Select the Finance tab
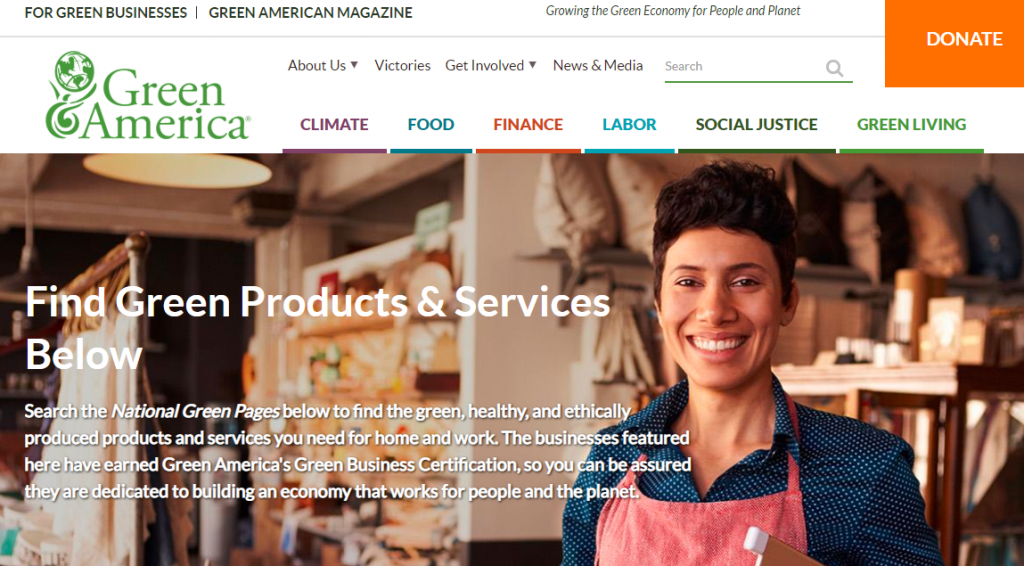 tap(528, 125)
